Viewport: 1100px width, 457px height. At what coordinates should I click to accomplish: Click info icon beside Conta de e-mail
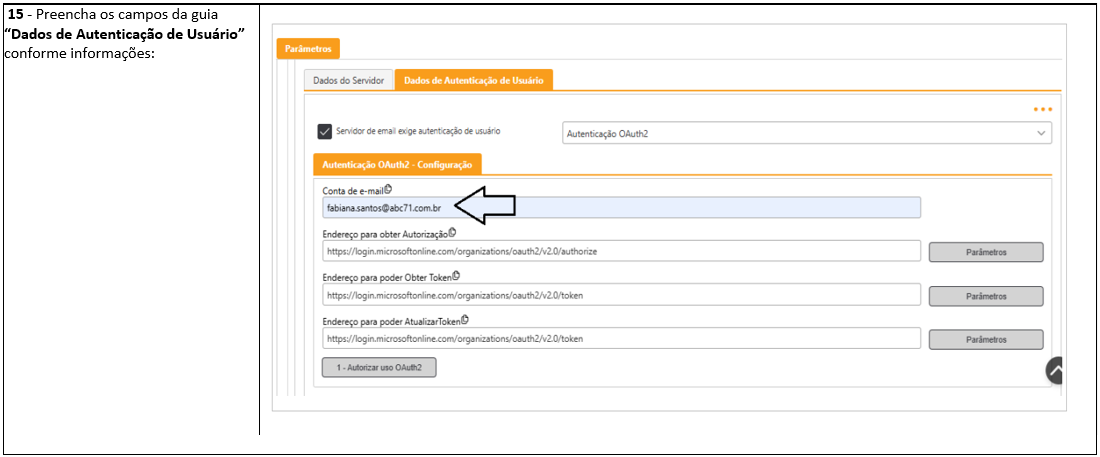[x=388, y=189]
